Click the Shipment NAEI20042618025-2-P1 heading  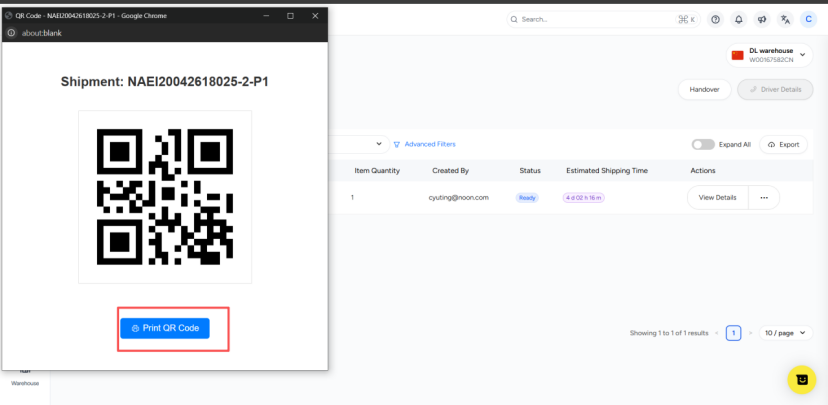165,82
